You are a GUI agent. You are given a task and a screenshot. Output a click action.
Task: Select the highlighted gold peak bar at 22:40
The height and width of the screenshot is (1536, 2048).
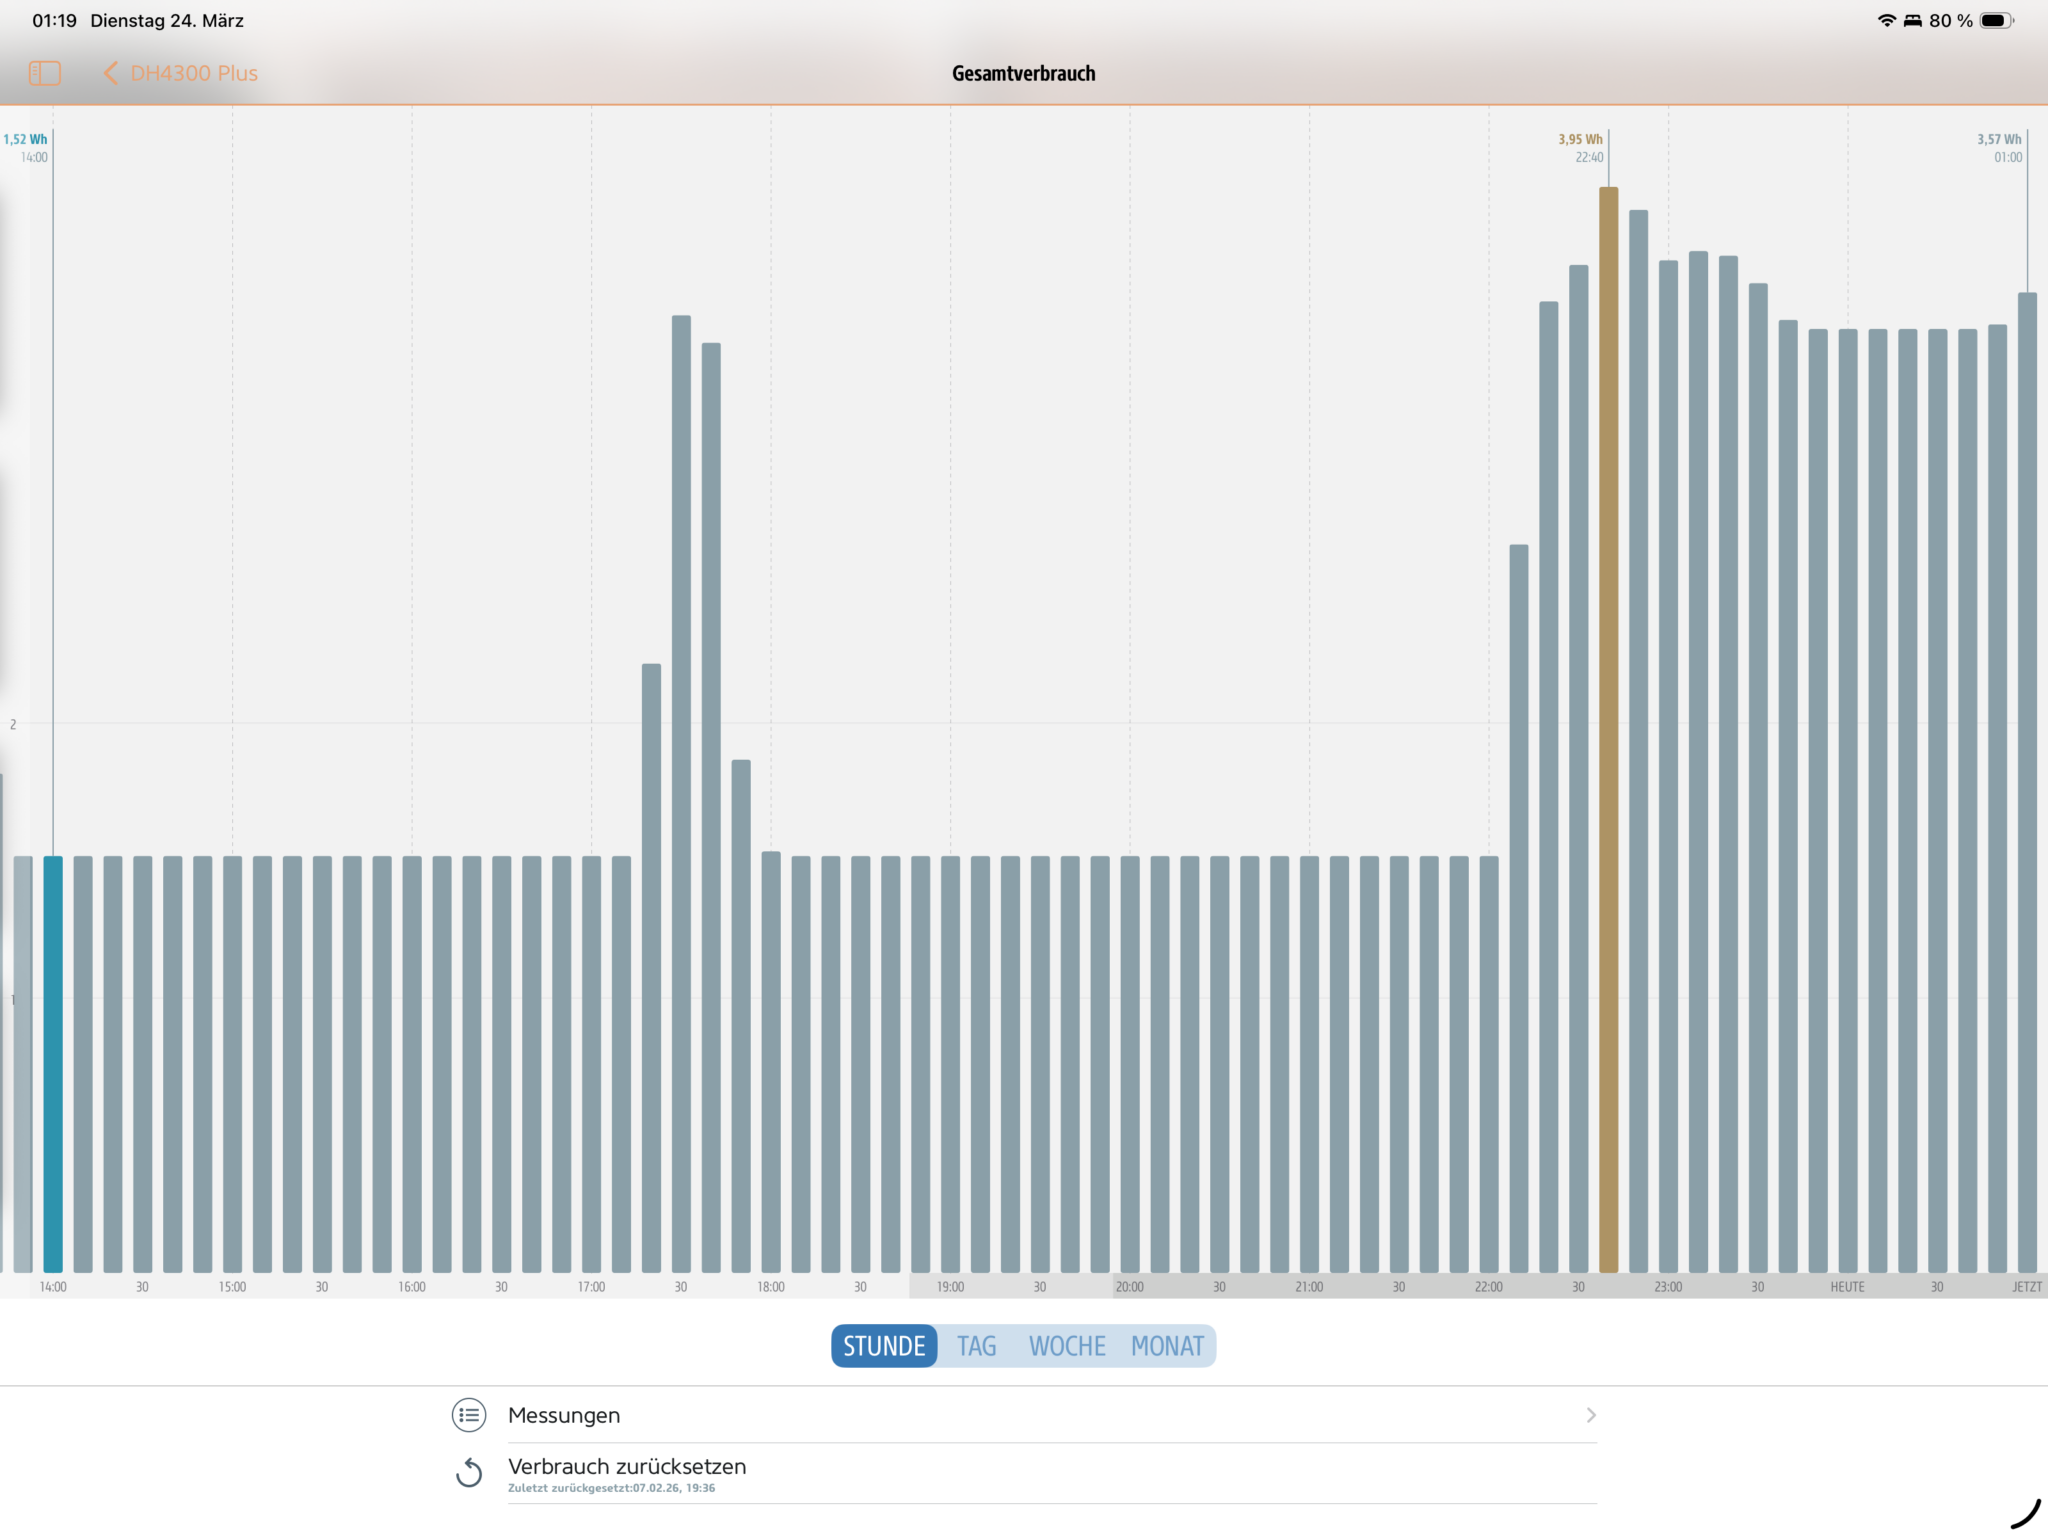[1608, 730]
